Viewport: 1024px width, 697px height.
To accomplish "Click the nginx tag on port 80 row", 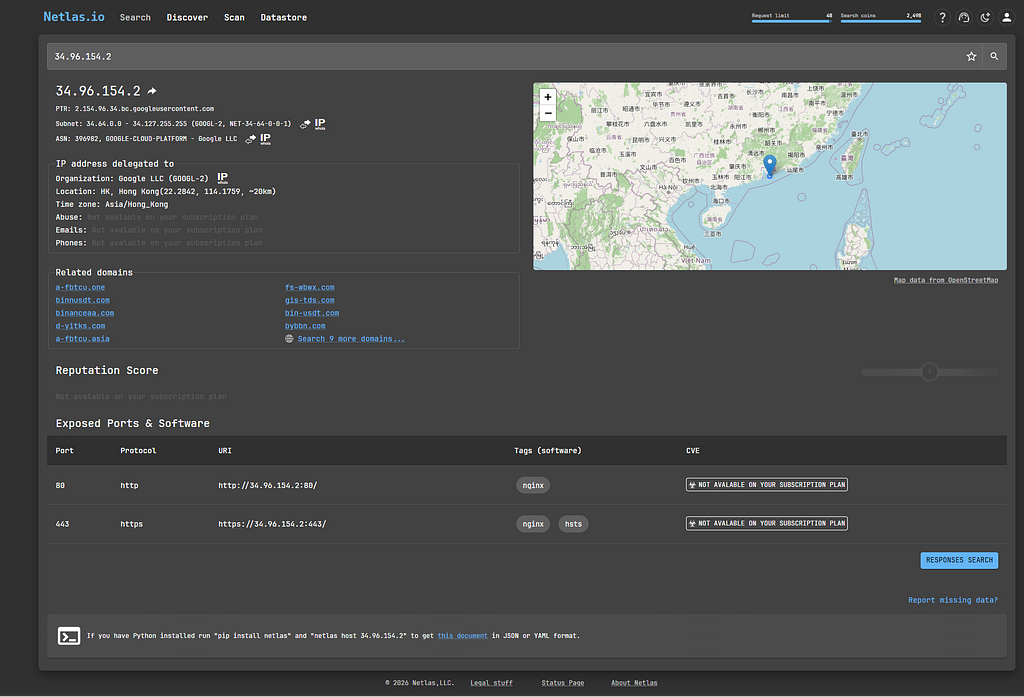I will point(533,485).
